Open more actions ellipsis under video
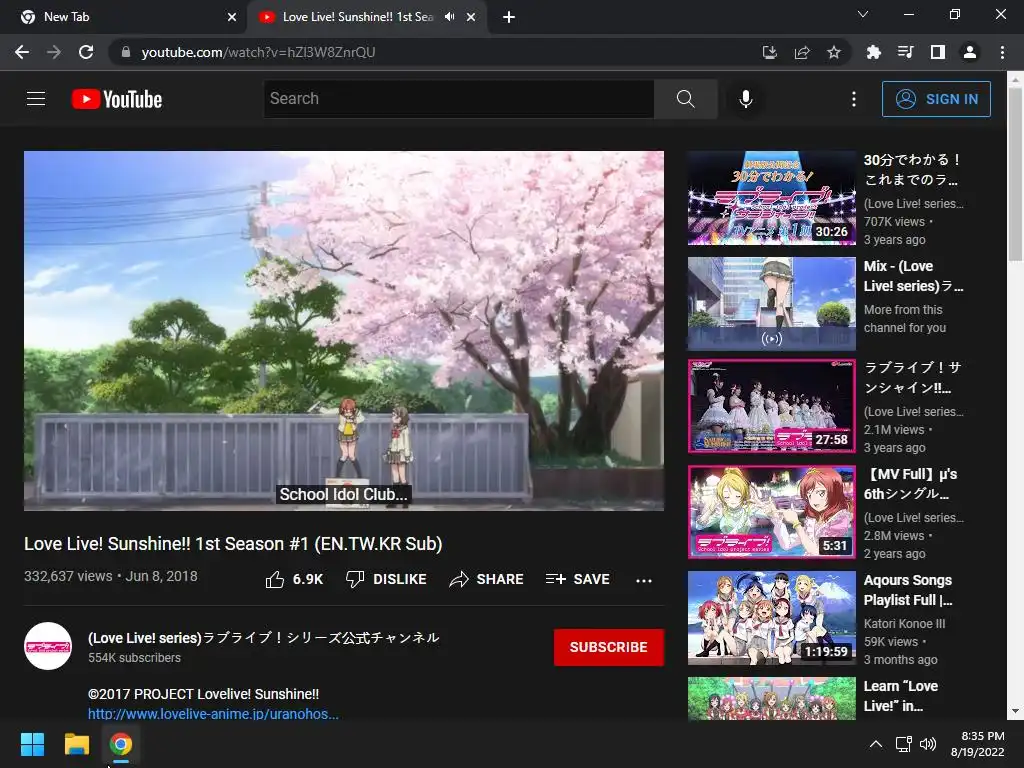Image resolution: width=1024 pixels, height=768 pixels. (644, 580)
